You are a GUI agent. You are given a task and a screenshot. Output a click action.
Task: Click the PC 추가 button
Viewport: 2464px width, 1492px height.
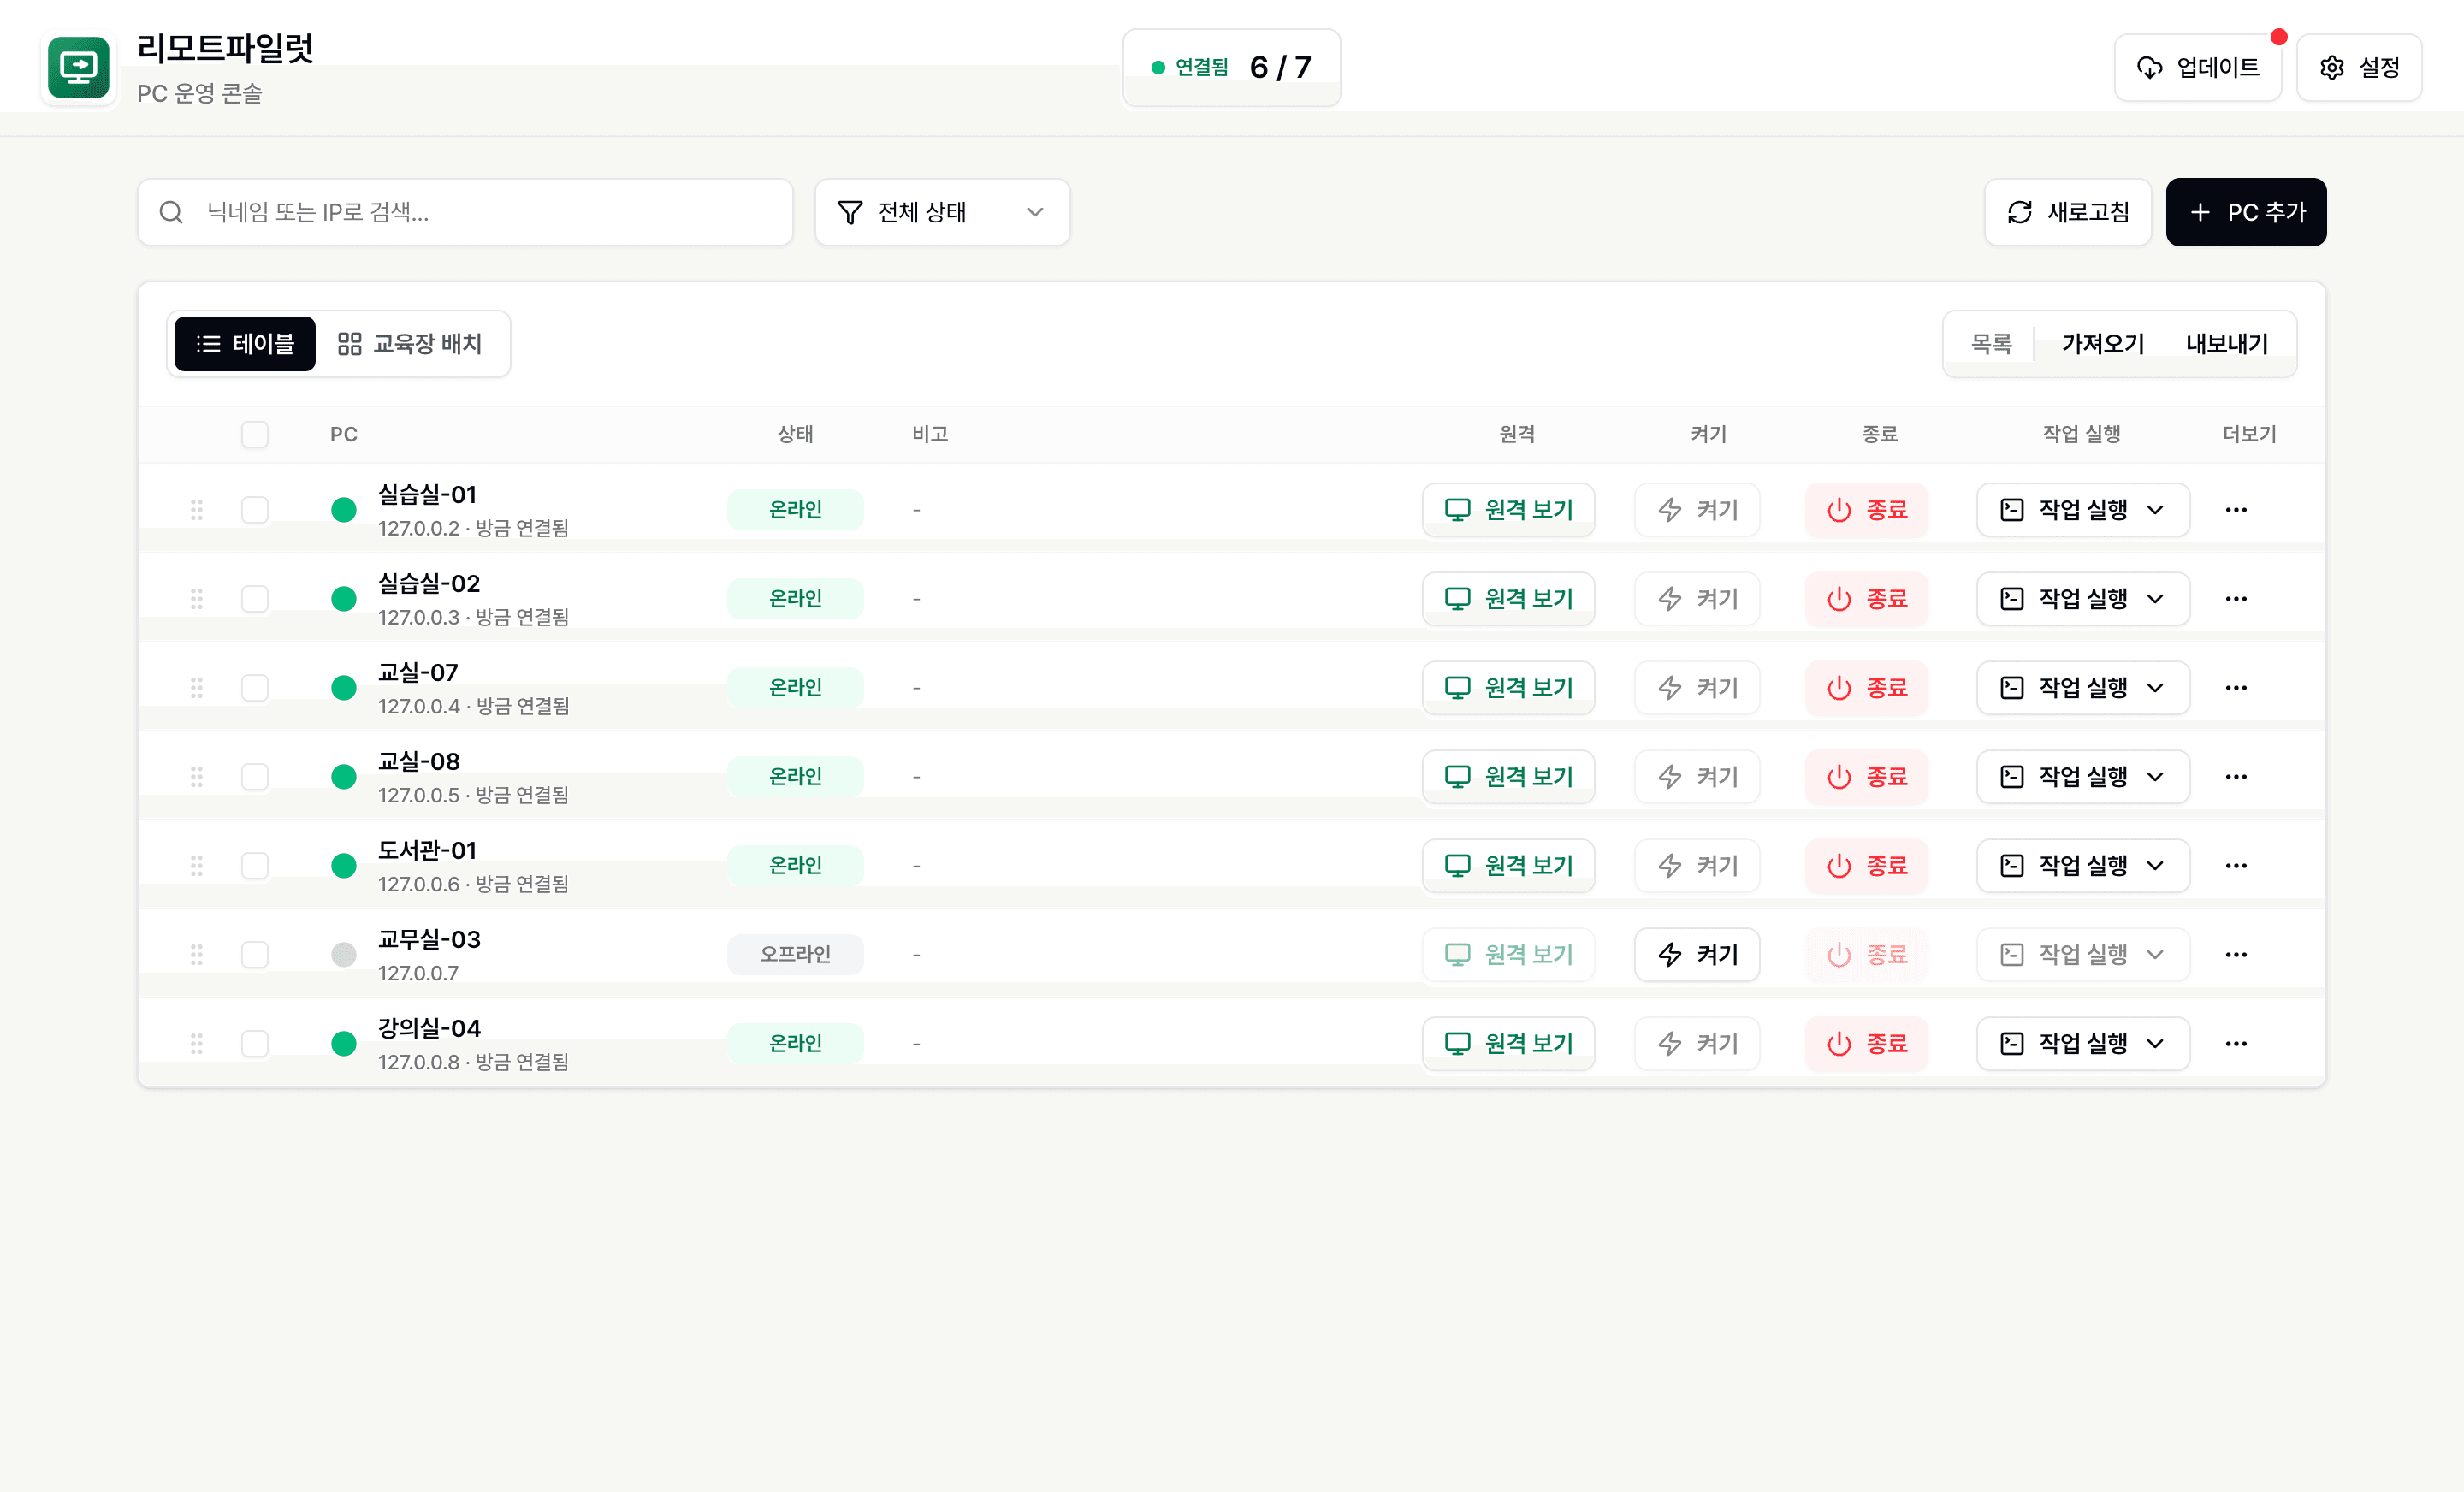(x=2246, y=212)
